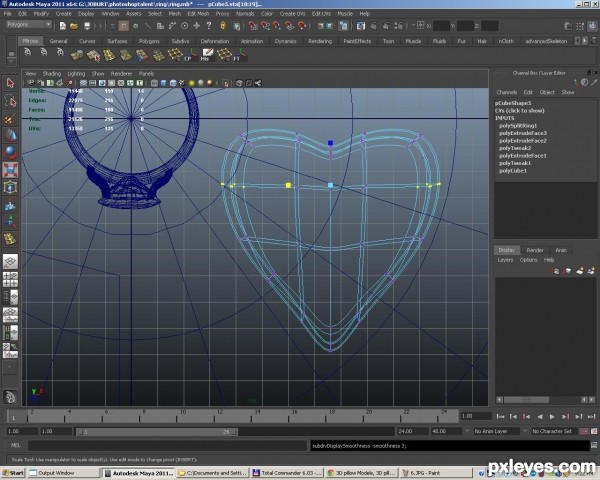Toggle use all lights yellow sphere icon
Image resolution: width=600 pixels, height=480 pixels.
(191, 83)
